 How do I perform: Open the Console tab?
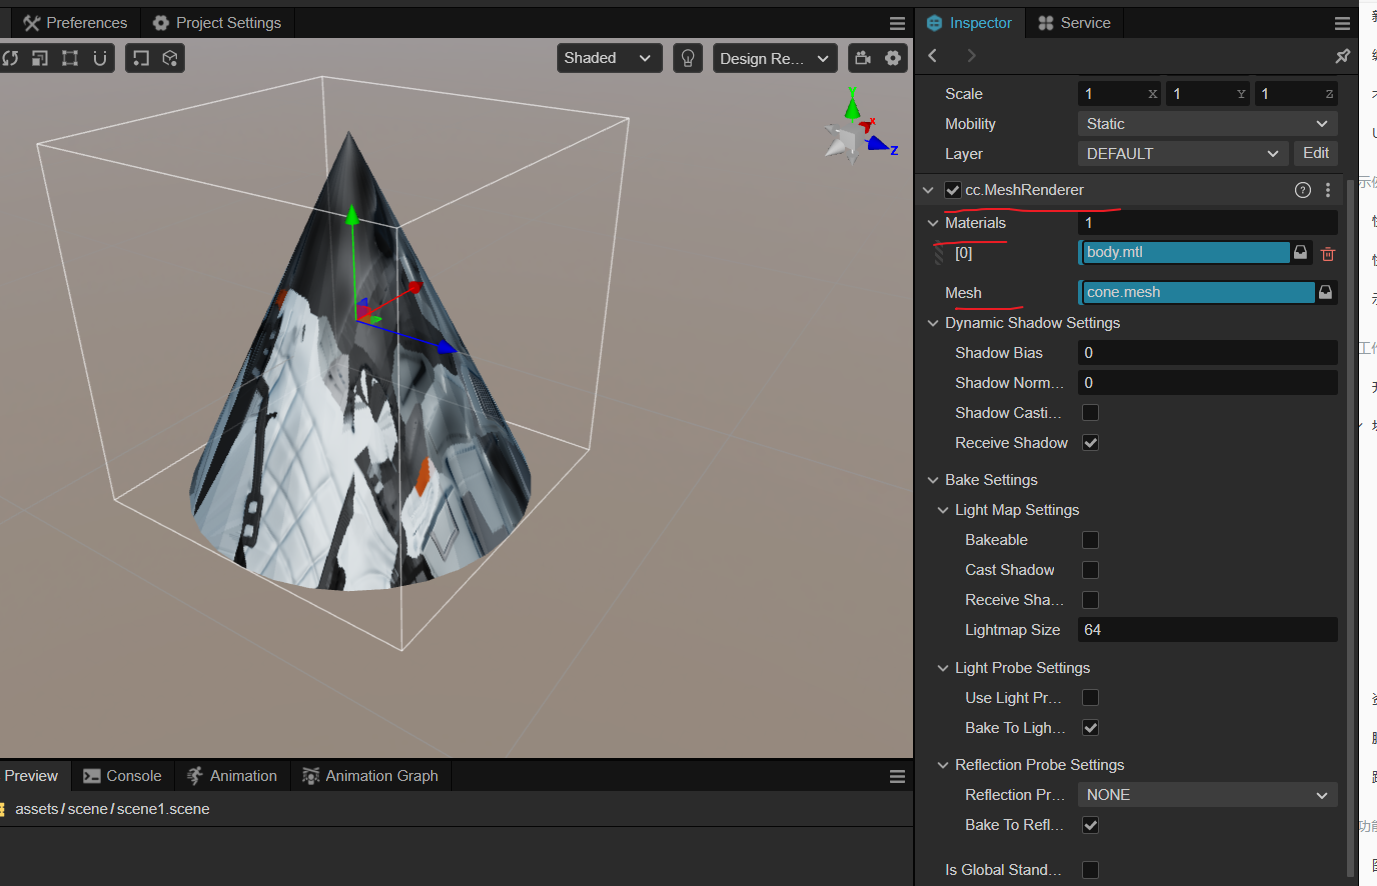pyautogui.click(x=122, y=776)
